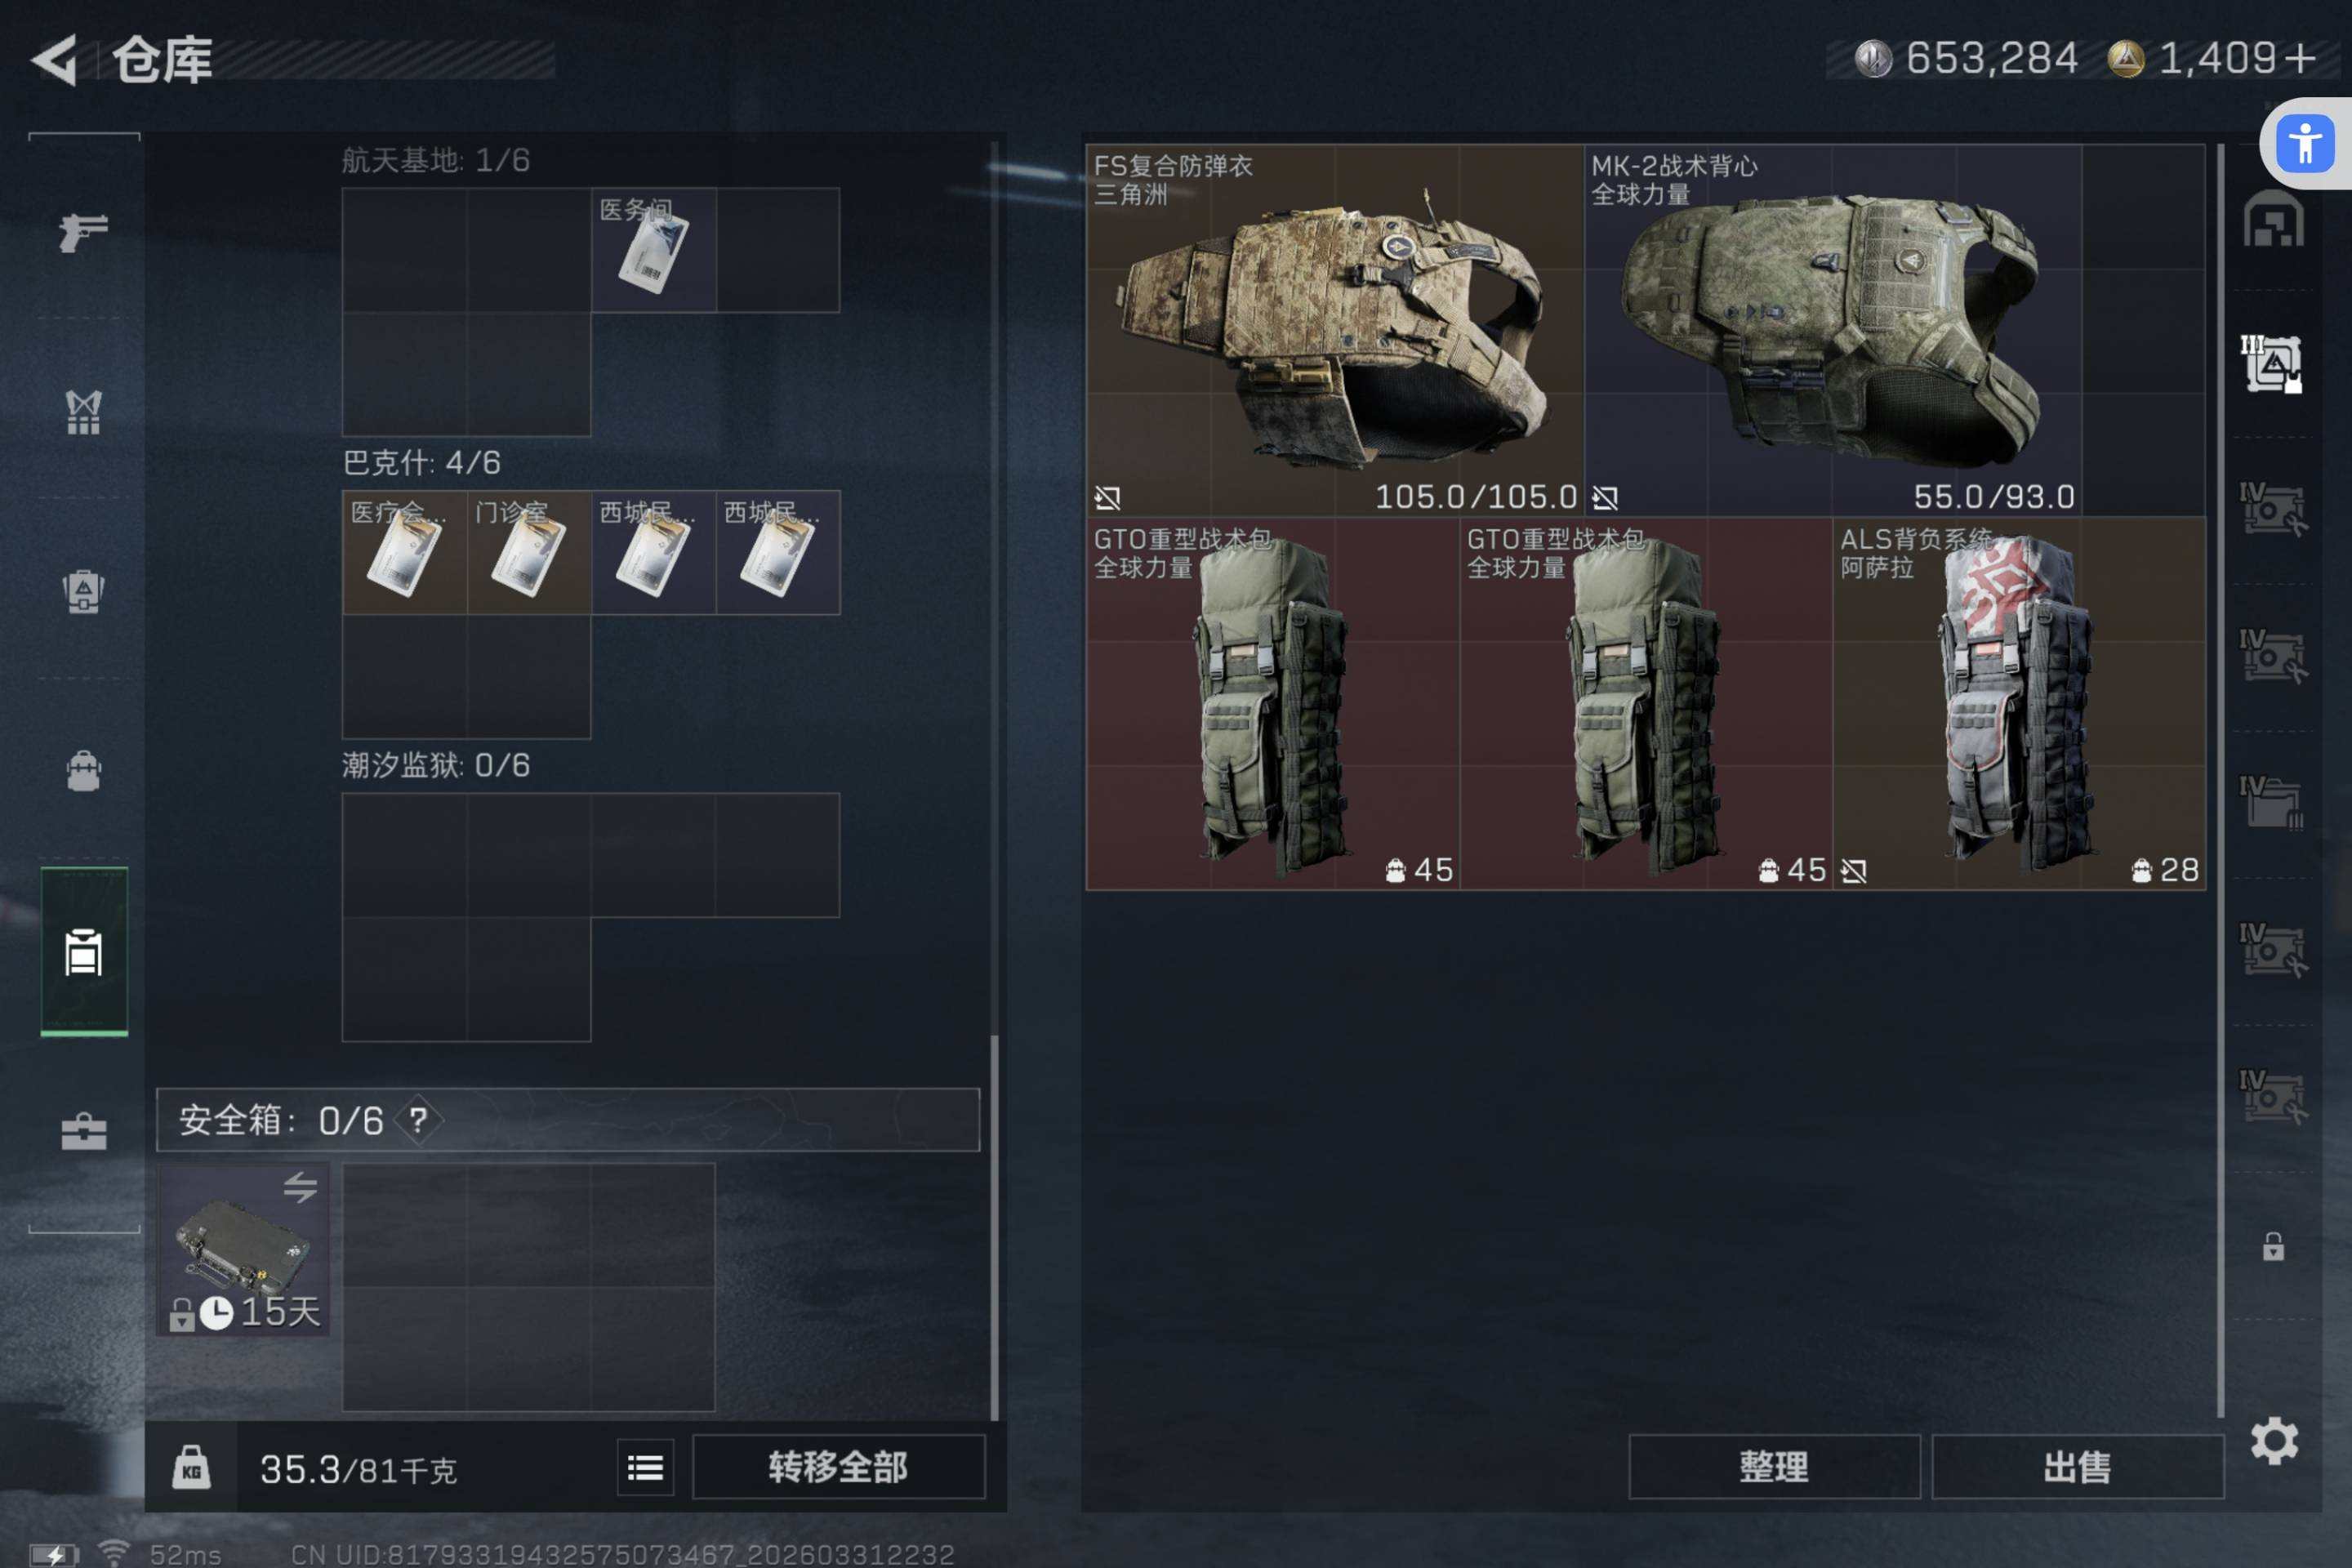Click the 转移全部 button
Screen dimensions: 2352x1568
838,1467
